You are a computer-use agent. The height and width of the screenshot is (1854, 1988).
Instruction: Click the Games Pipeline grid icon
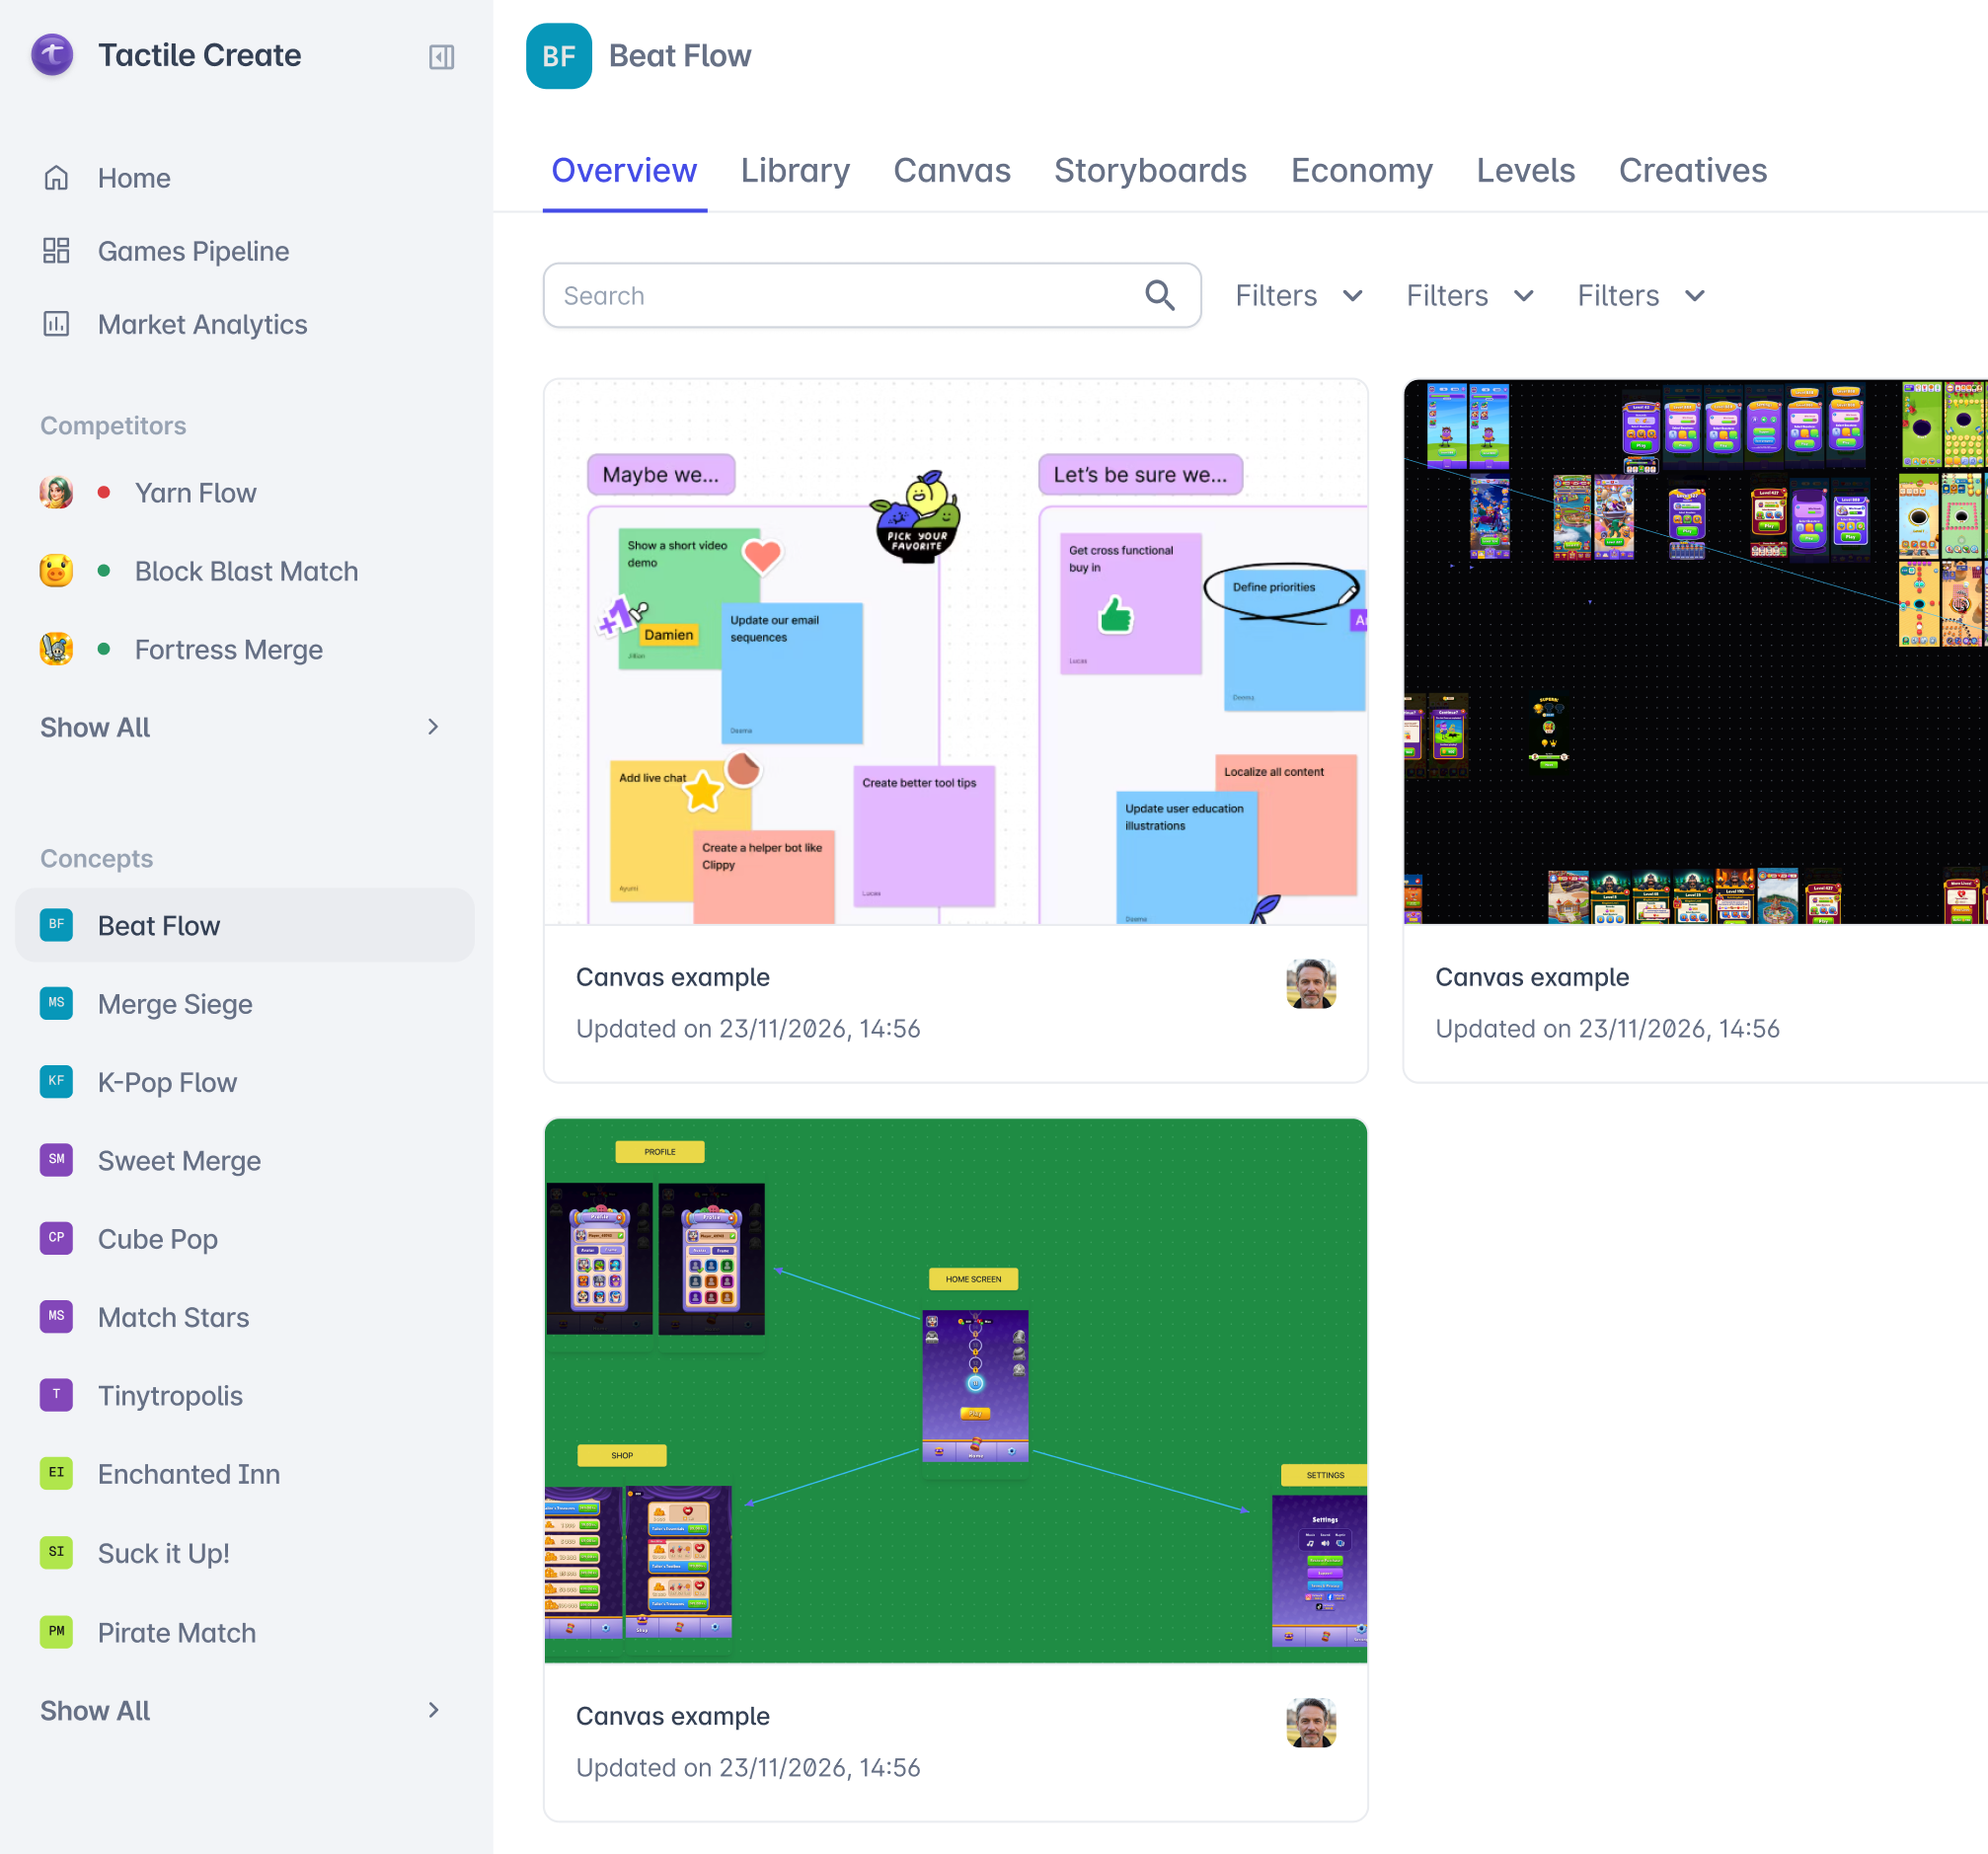(x=56, y=251)
